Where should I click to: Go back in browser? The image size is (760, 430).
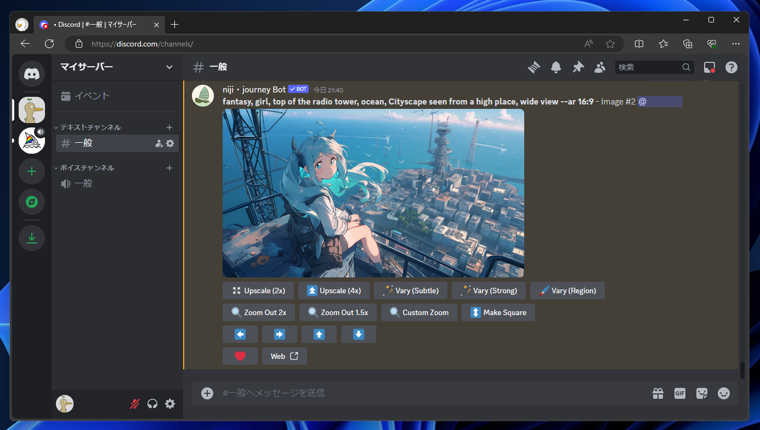tap(25, 44)
